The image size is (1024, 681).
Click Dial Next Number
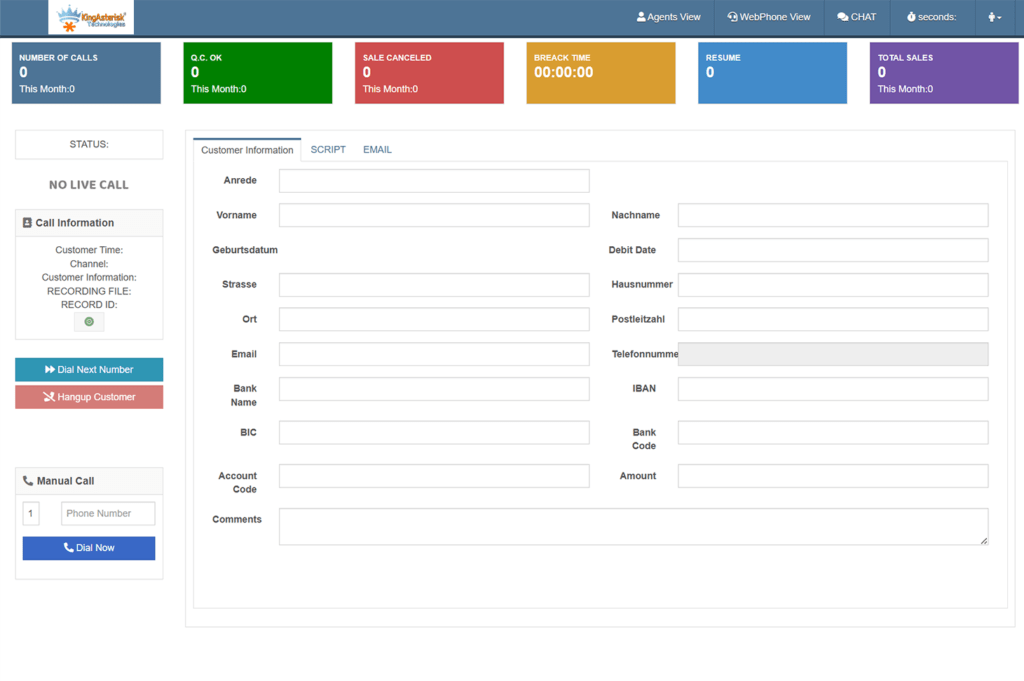[88, 369]
